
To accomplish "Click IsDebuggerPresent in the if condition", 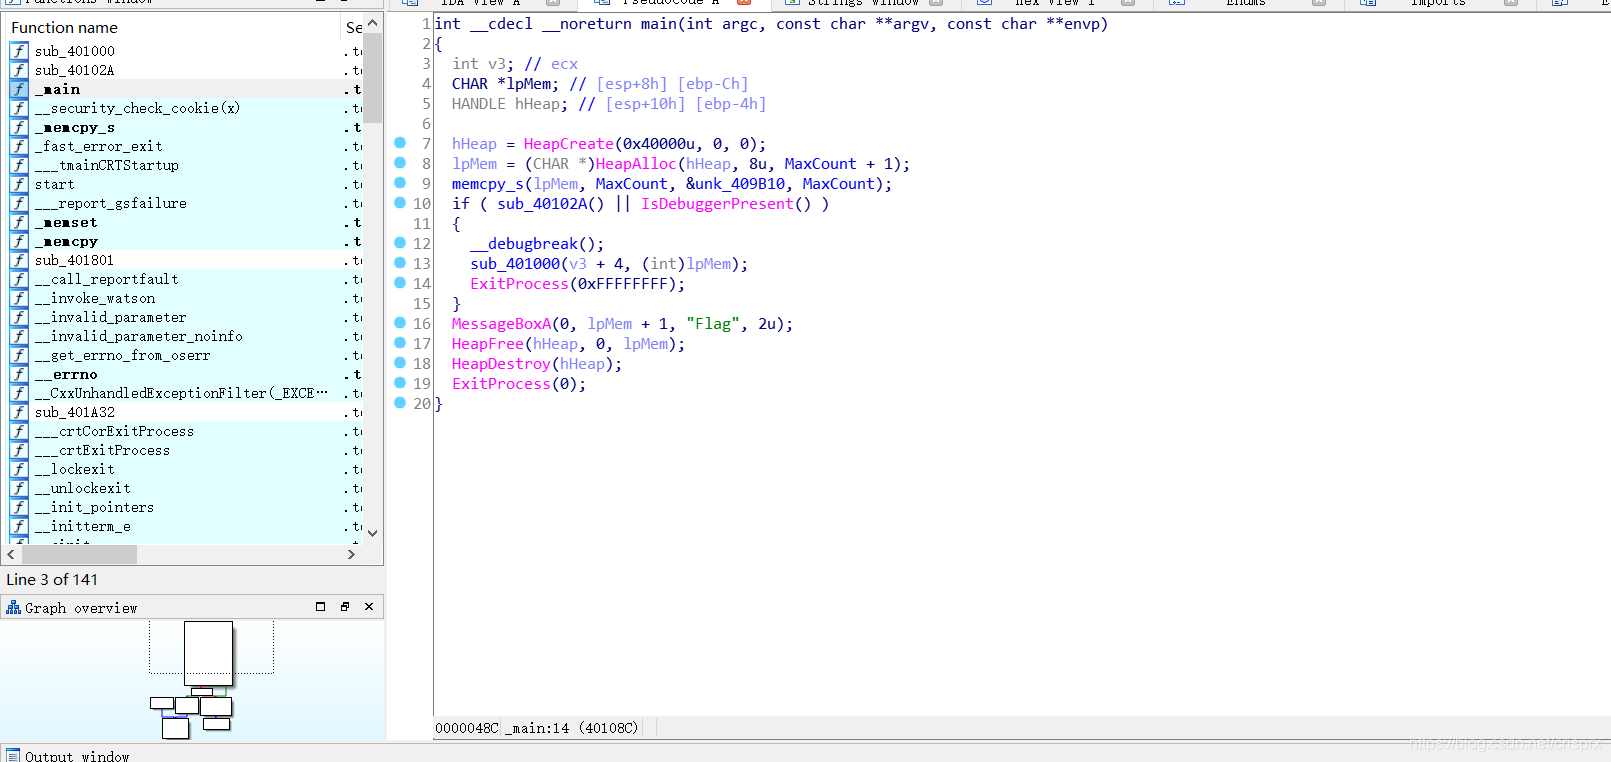I will coord(717,204).
